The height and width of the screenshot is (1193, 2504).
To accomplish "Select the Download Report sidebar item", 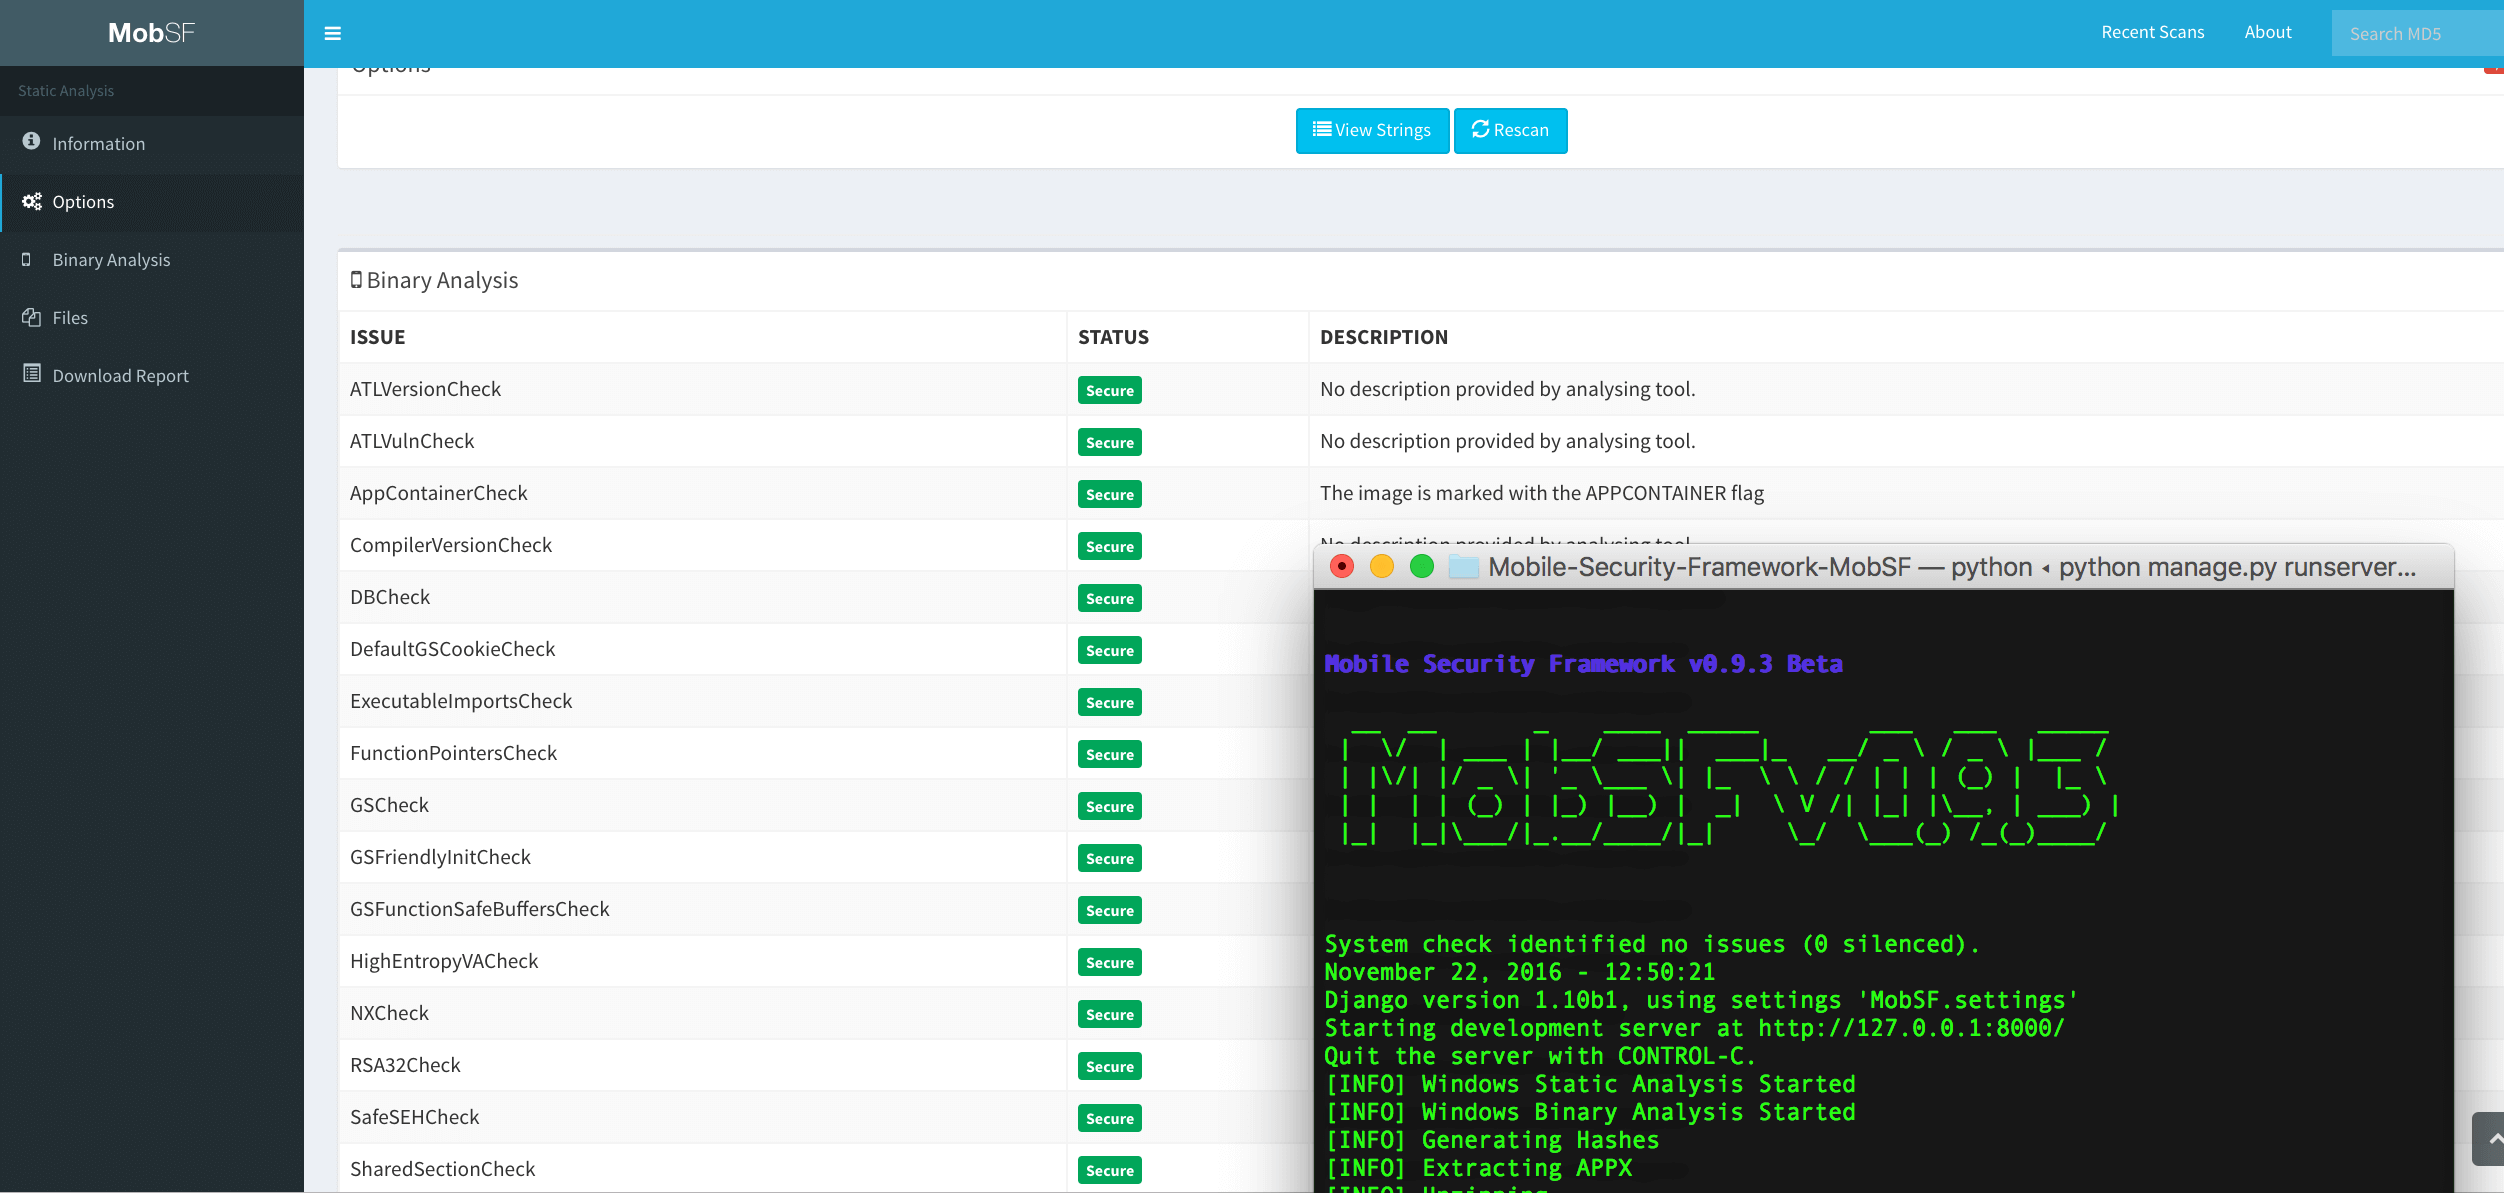I will tap(120, 376).
